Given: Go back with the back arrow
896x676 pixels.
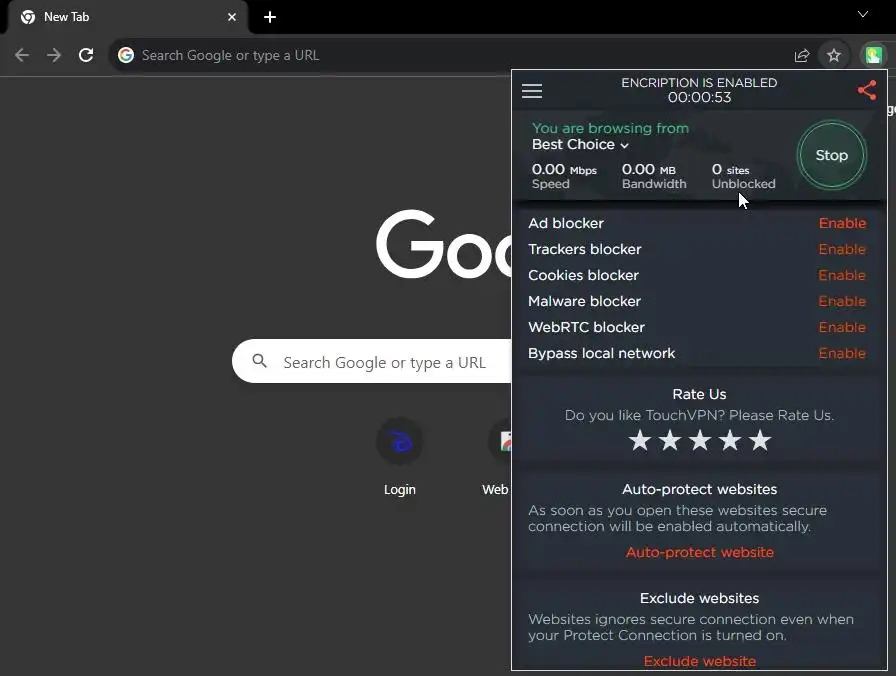Looking at the screenshot, I should (22, 55).
